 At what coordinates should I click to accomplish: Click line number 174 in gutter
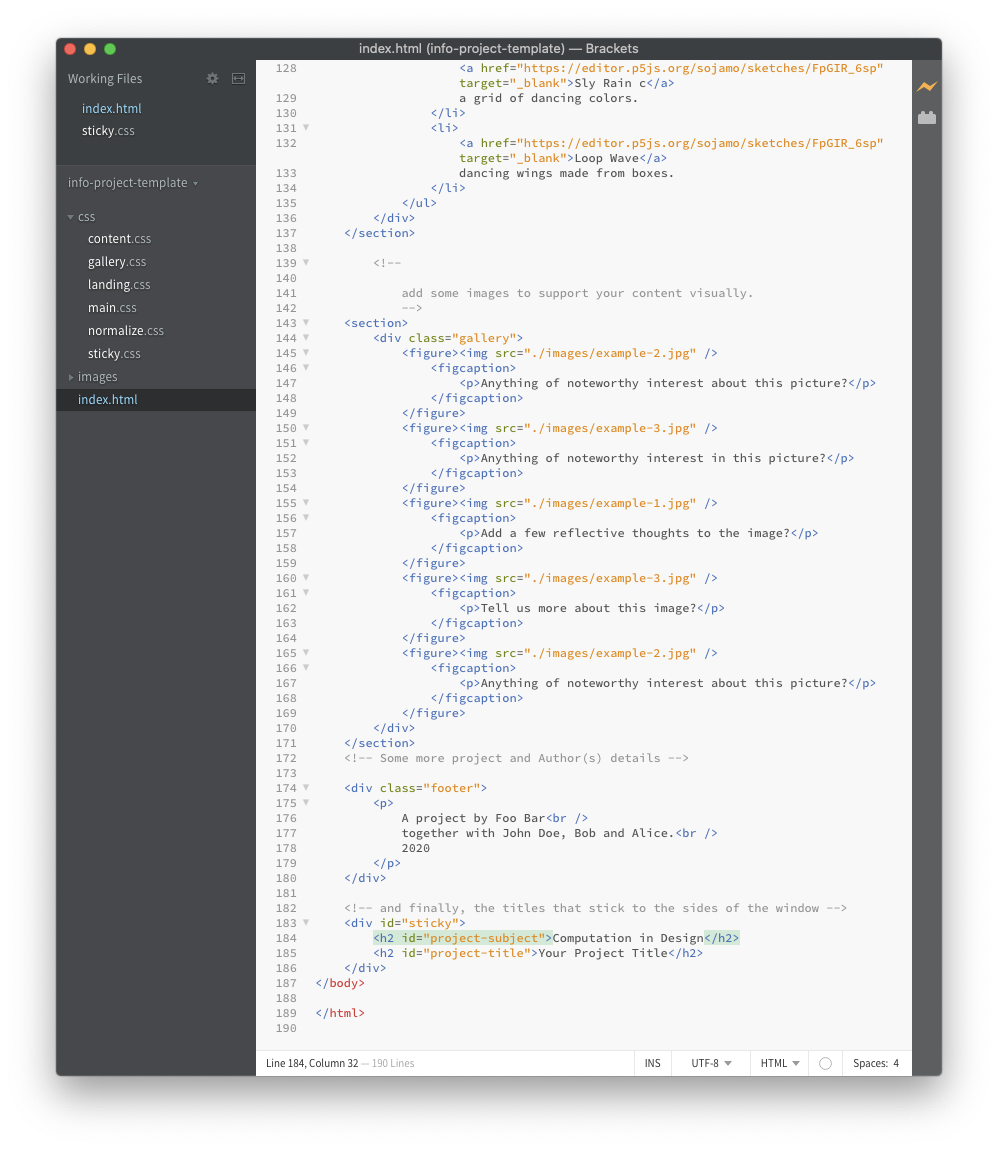click(286, 788)
